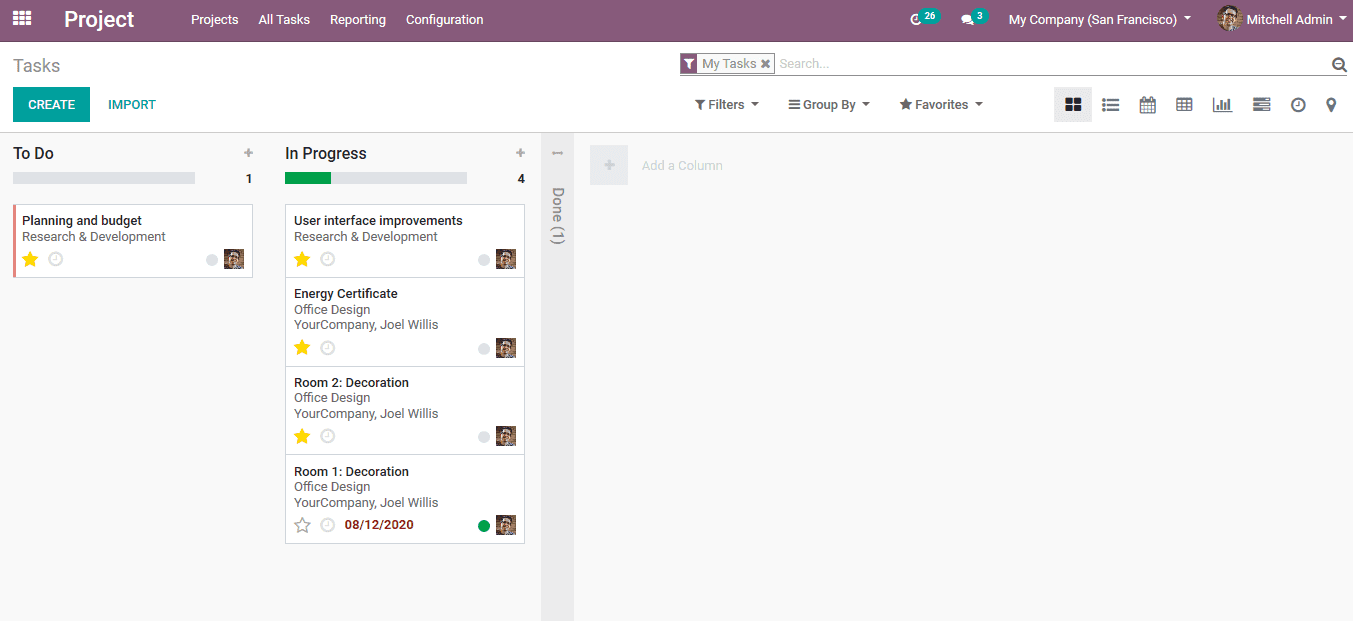The image size is (1353, 621).
Task: Unstar the Energy Certificate task
Action: (302, 348)
